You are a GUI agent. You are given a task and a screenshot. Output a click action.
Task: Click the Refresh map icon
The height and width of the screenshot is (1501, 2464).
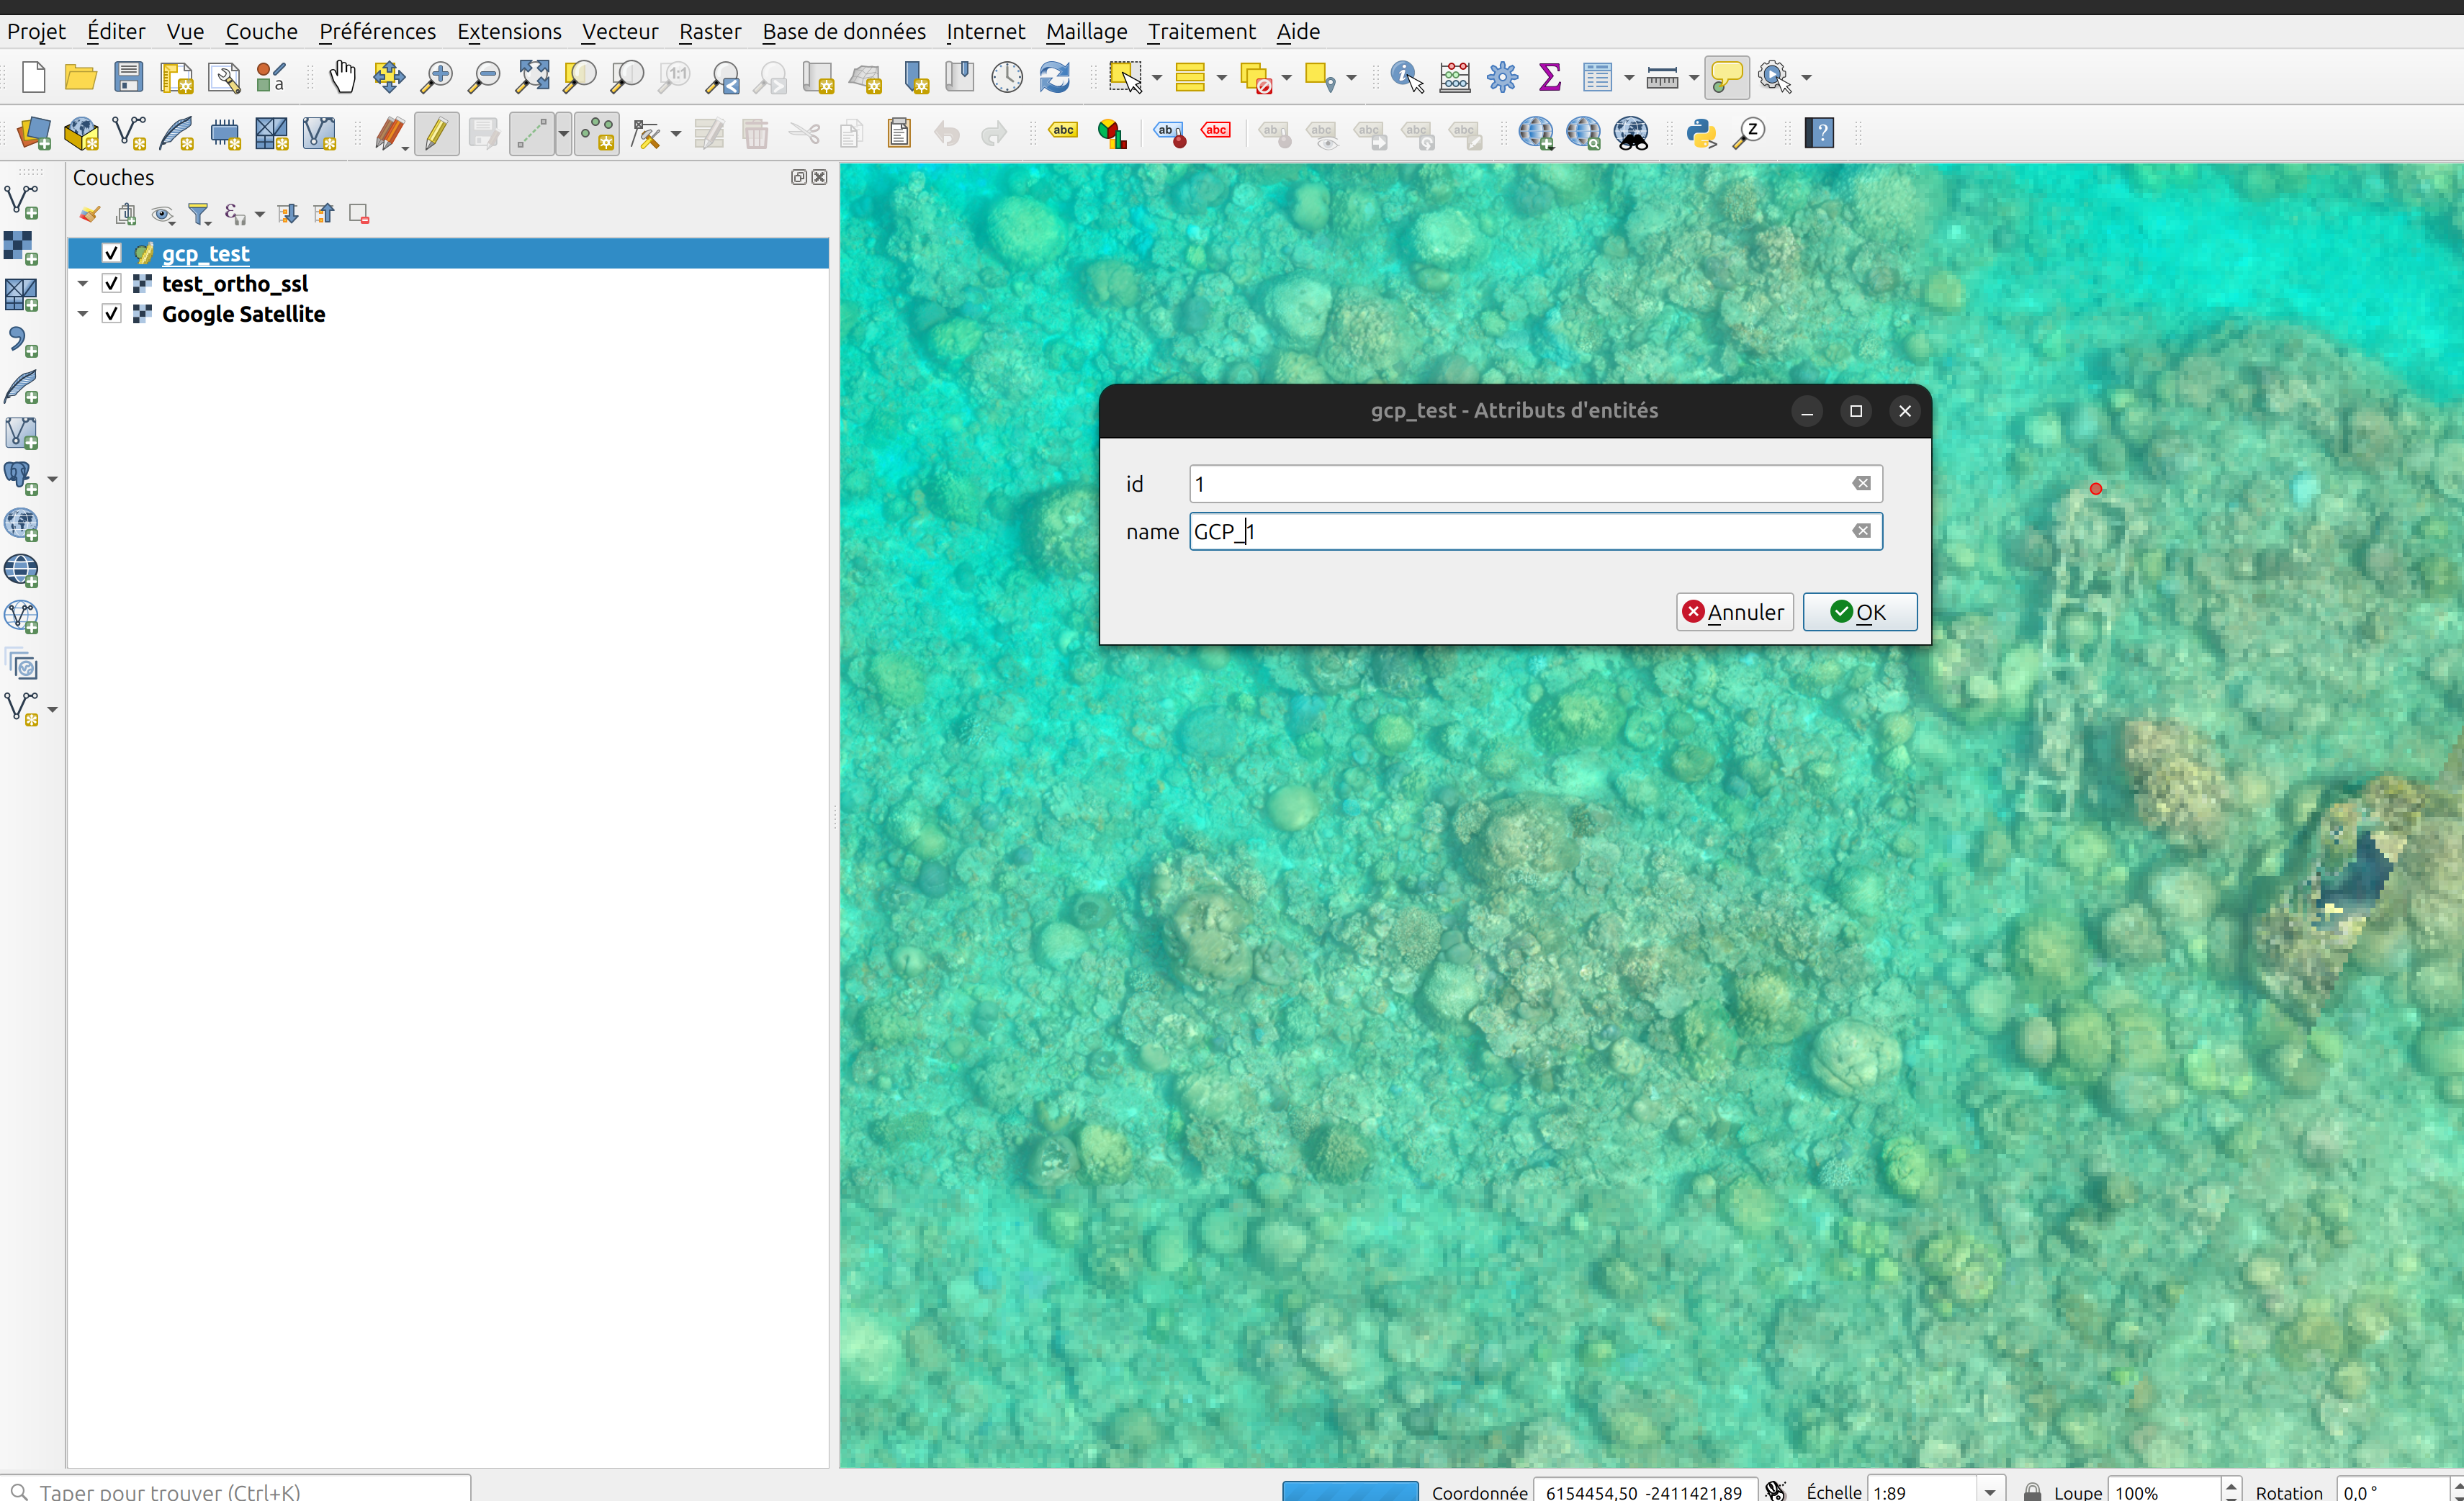click(1055, 77)
